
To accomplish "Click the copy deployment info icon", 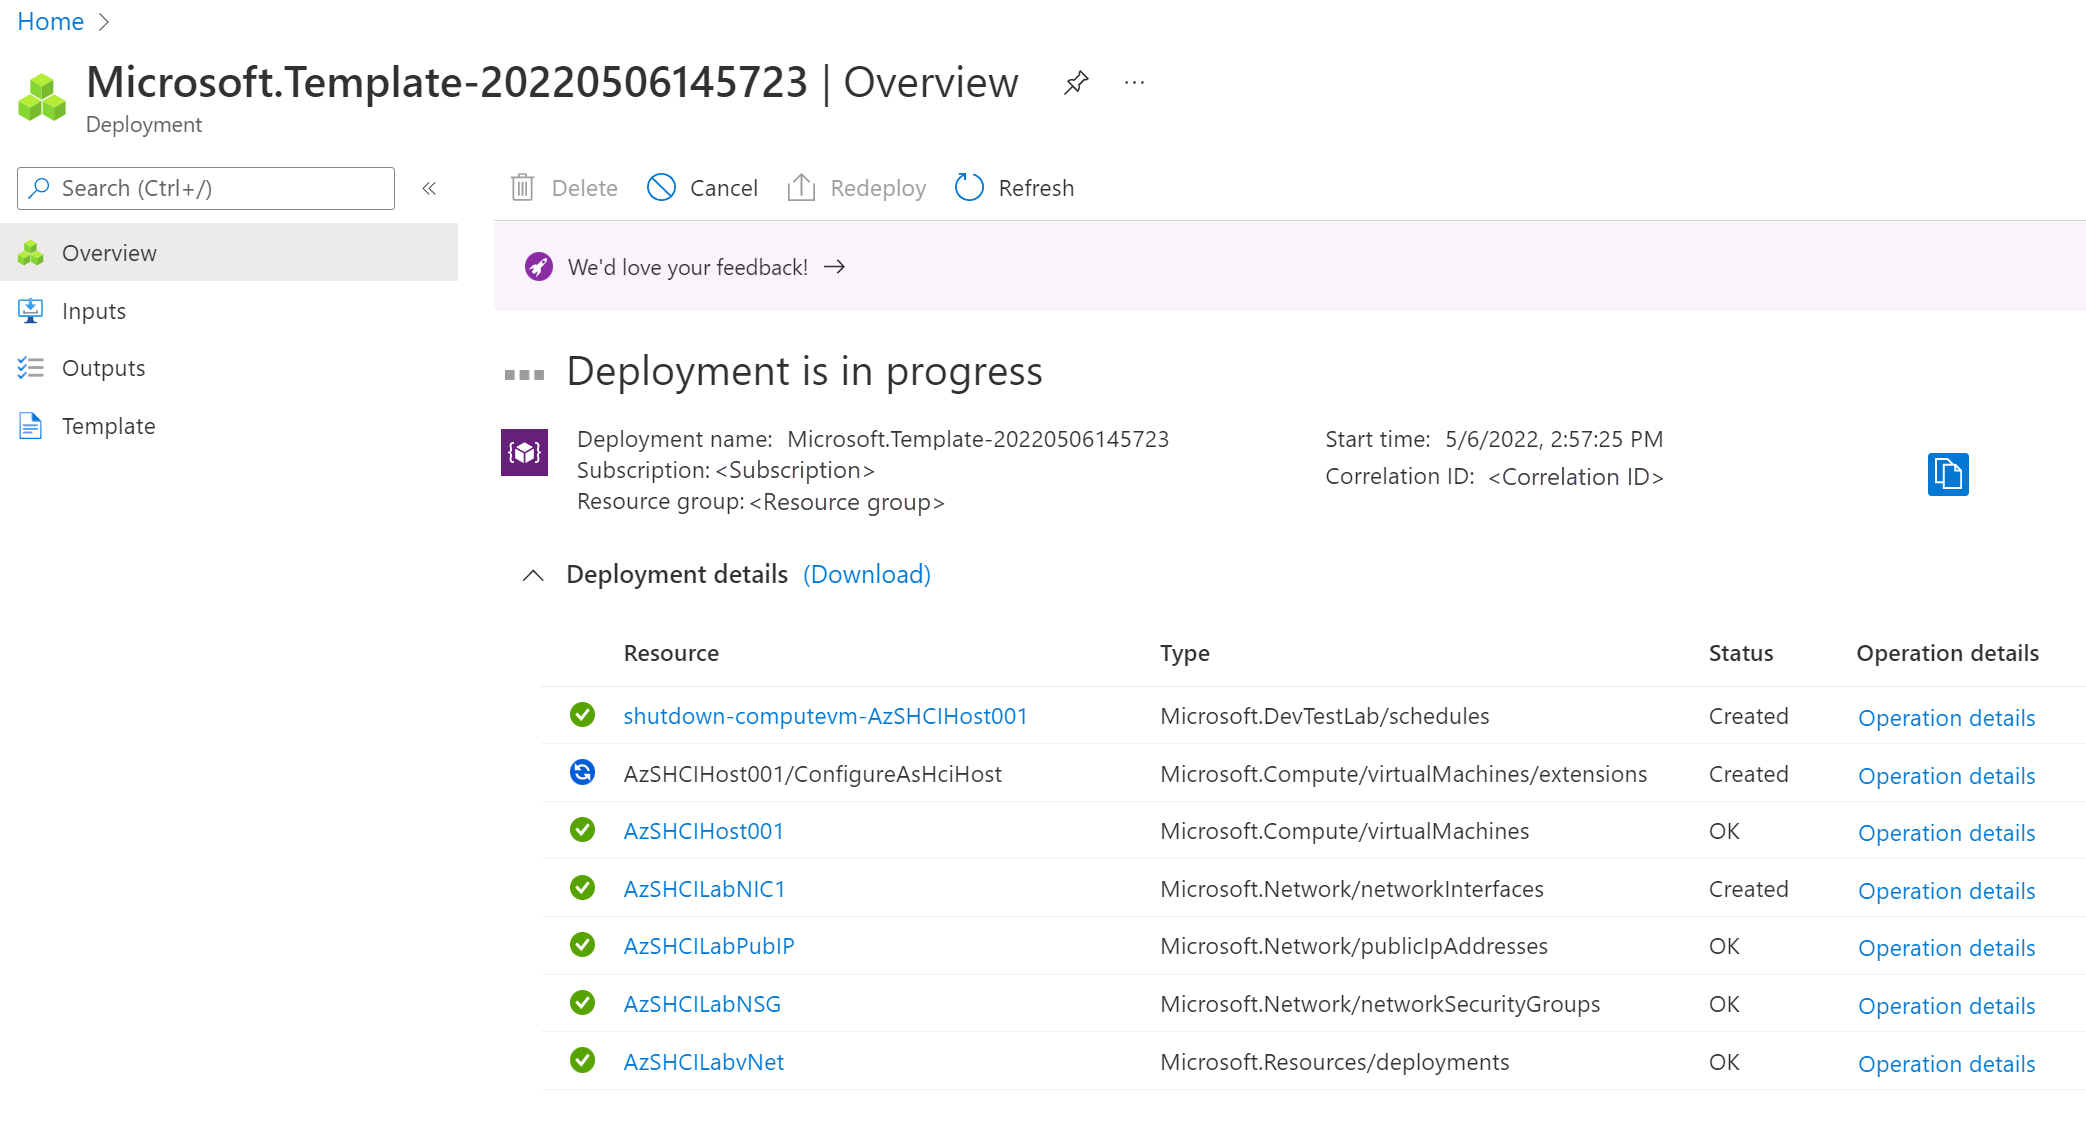I will click(1947, 474).
